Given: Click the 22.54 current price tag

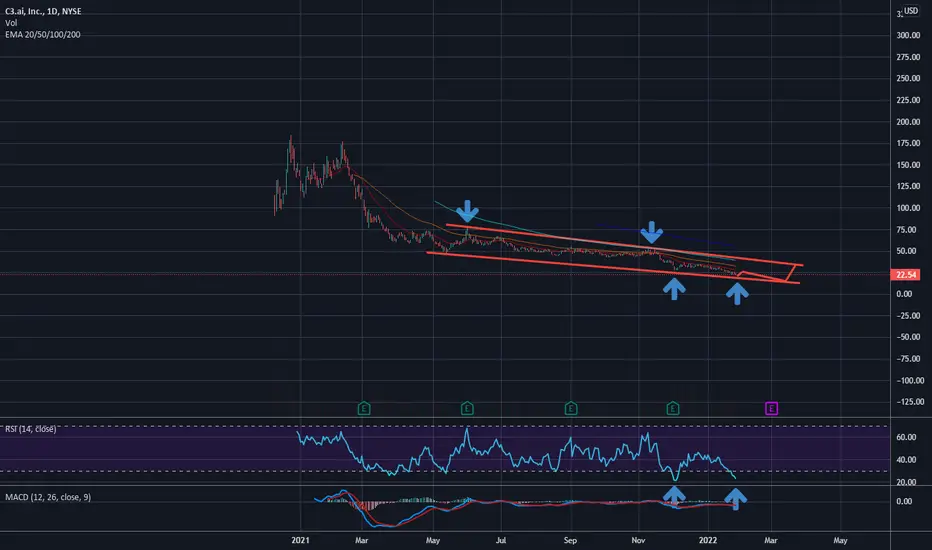Looking at the screenshot, I should (906, 274).
